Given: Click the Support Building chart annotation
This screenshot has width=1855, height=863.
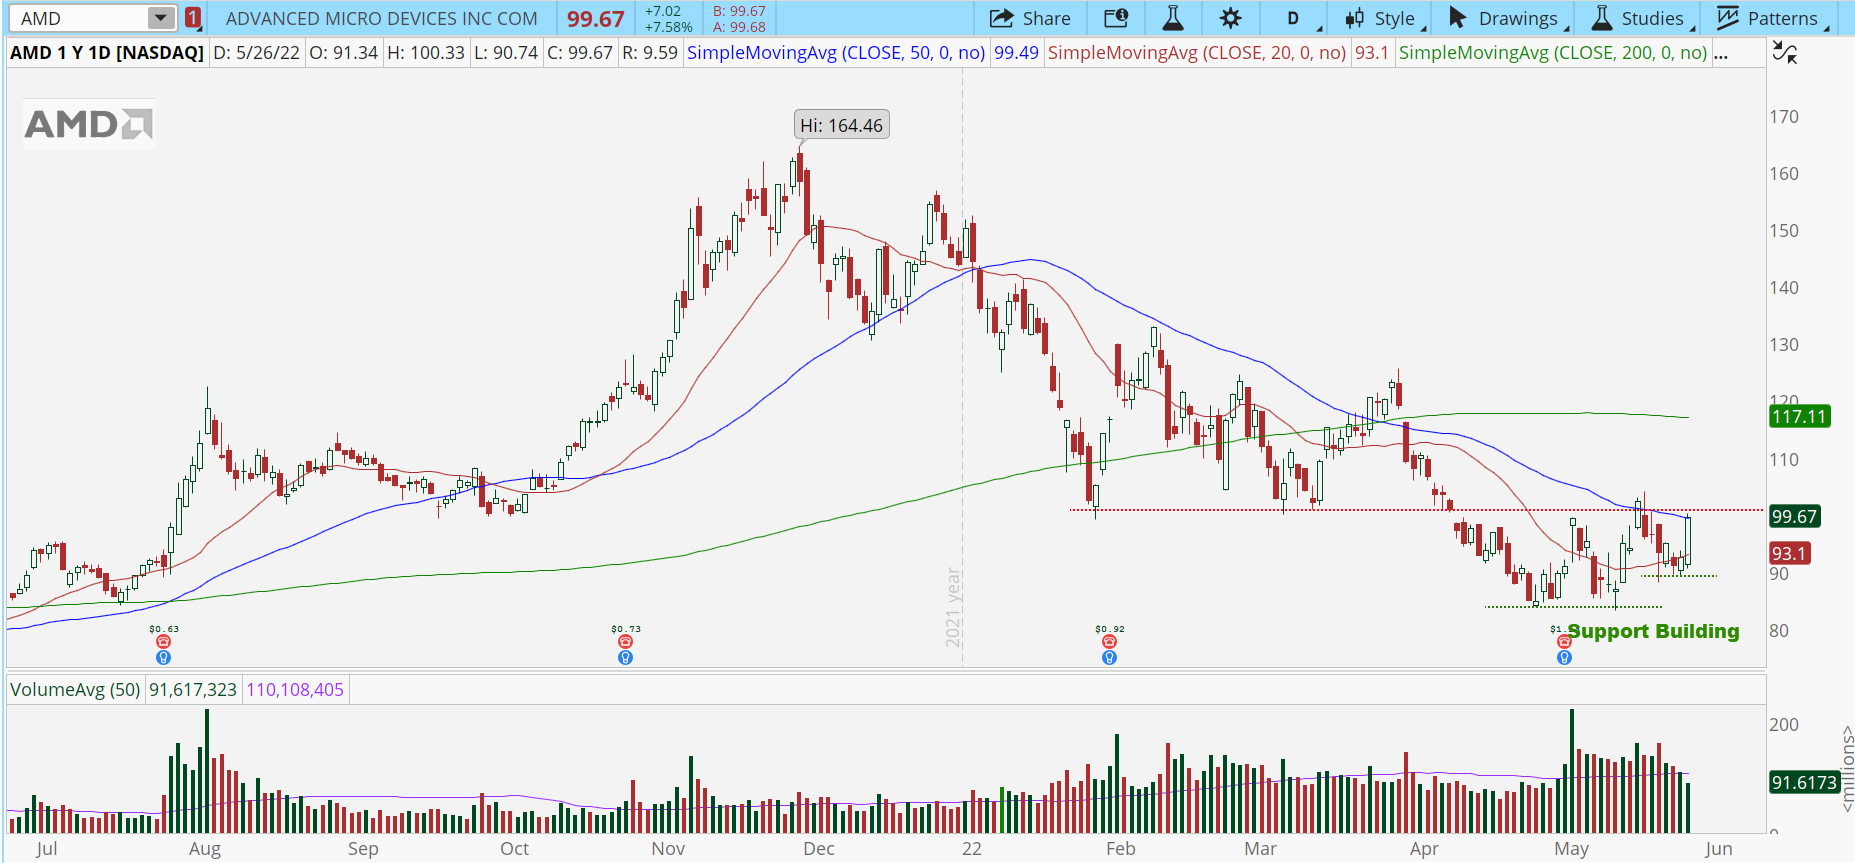Looking at the screenshot, I should tap(1653, 631).
